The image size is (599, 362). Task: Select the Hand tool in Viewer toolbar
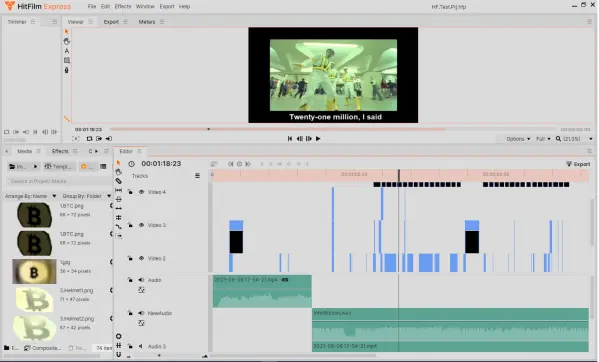click(66, 41)
